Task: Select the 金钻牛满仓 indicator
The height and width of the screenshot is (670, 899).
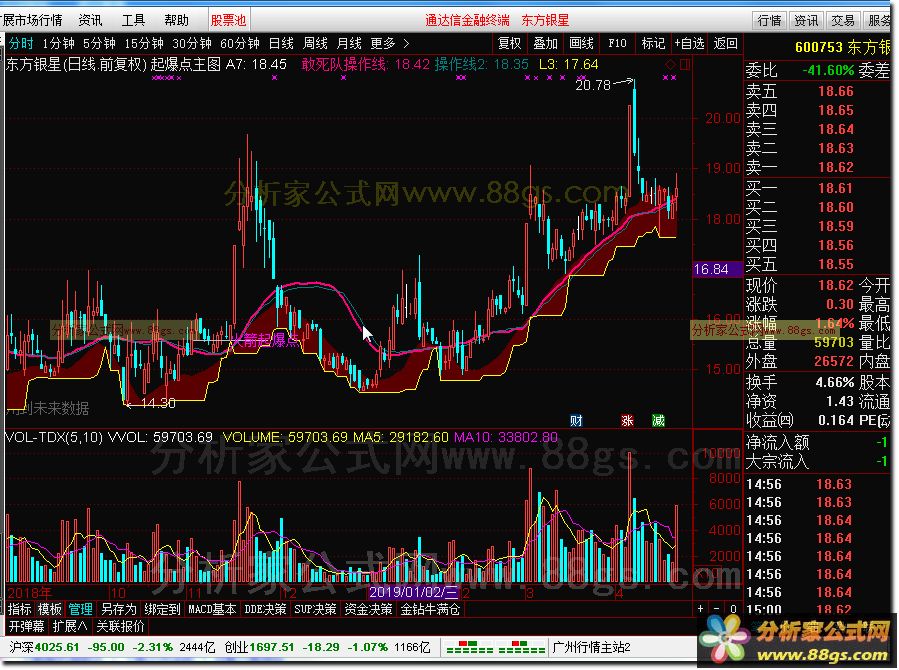Action: coord(430,609)
